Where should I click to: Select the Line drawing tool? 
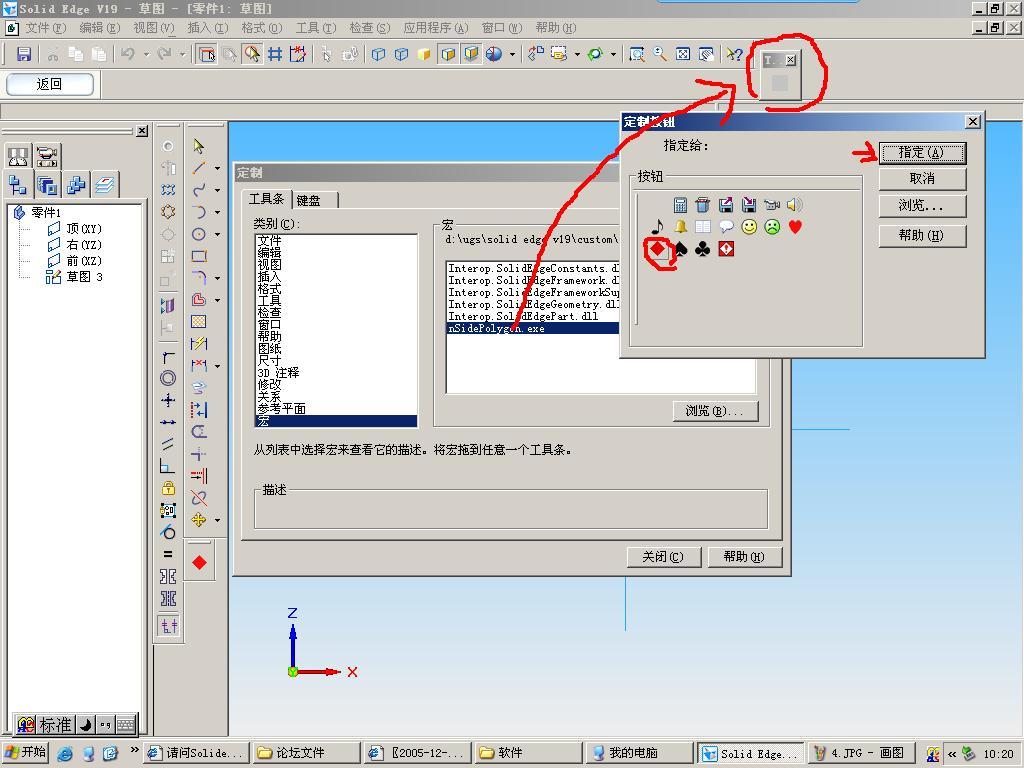pos(199,168)
